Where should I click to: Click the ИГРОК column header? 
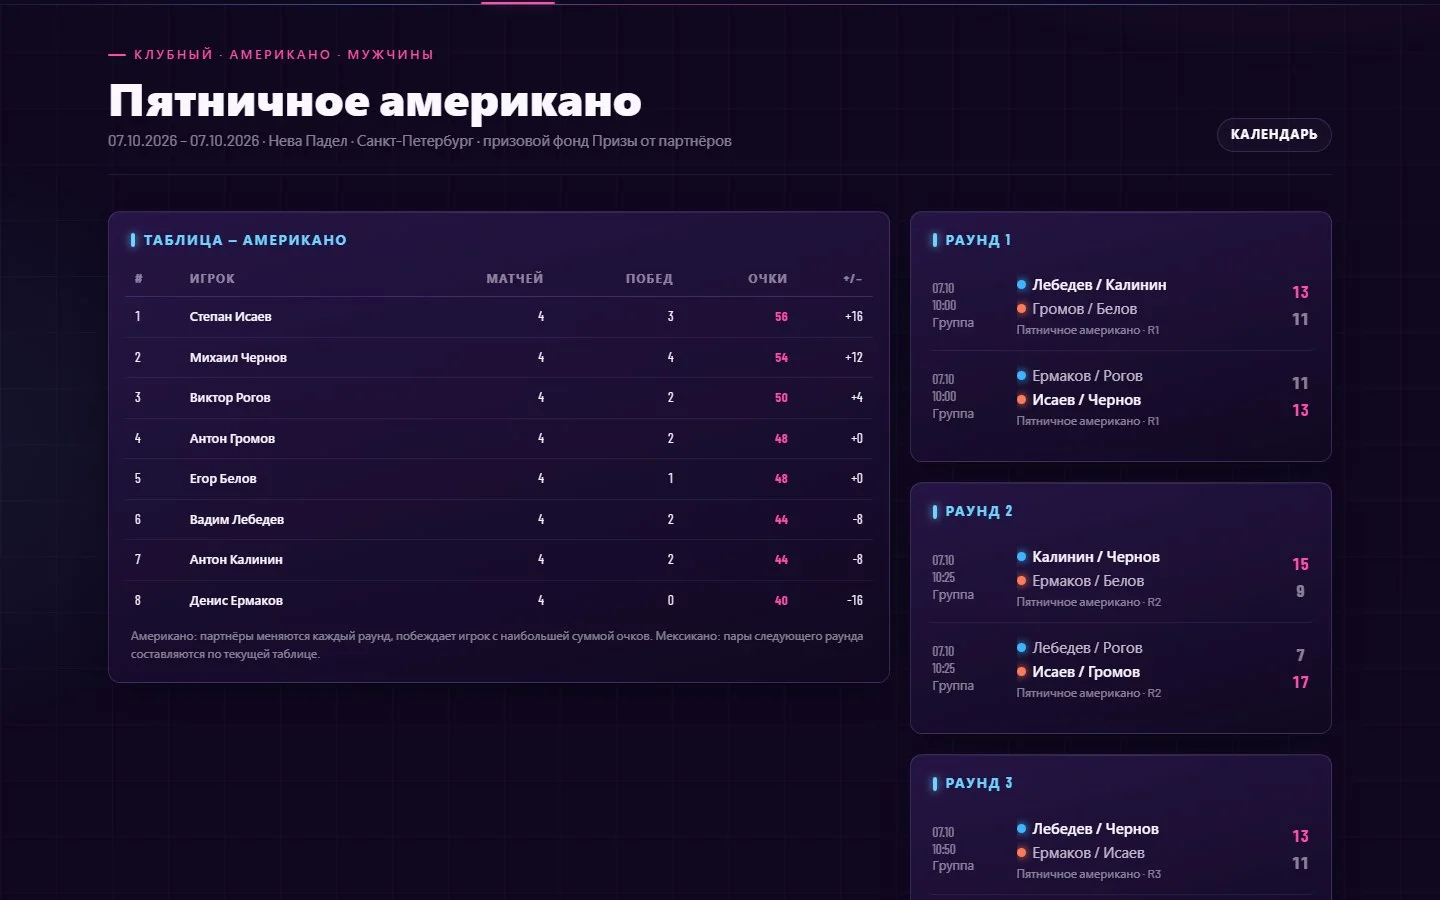pos(212,279)
